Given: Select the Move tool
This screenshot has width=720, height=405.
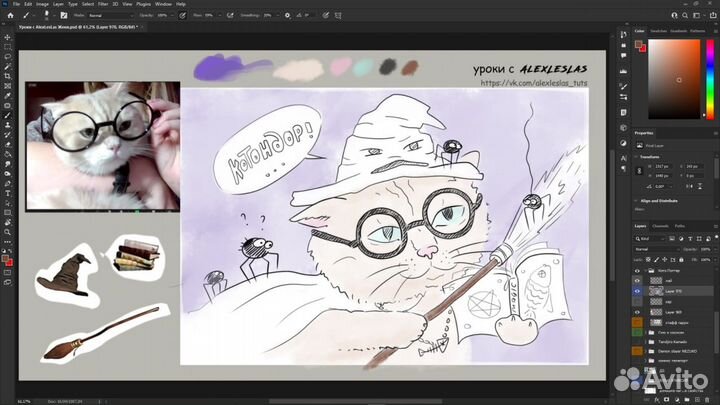Looking at the screenshot, I should coord(7,37).
